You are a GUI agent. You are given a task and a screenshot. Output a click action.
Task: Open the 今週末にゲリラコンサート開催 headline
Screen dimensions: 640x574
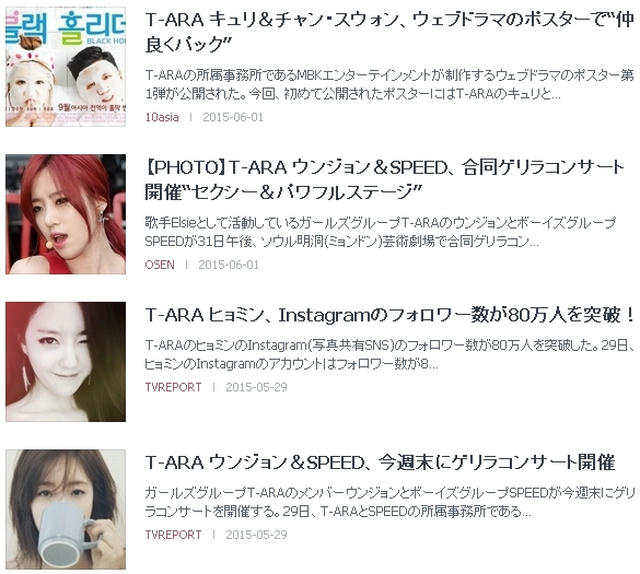point(380,462)
